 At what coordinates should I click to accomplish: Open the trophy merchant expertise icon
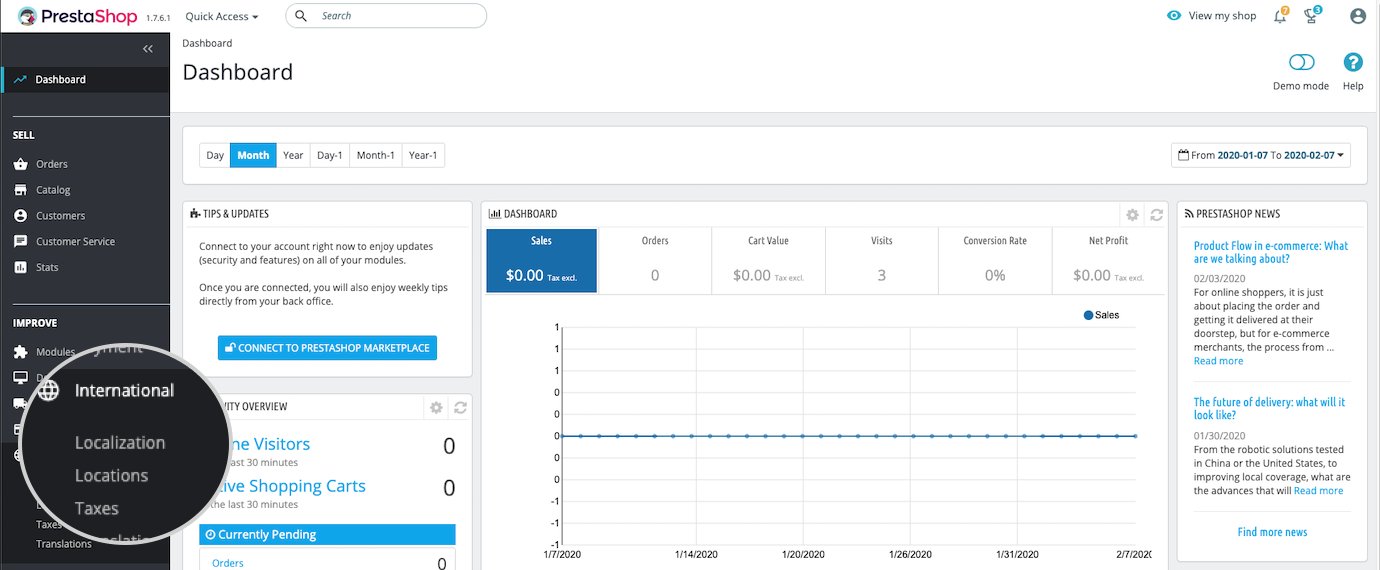(x=1312, y=16)
